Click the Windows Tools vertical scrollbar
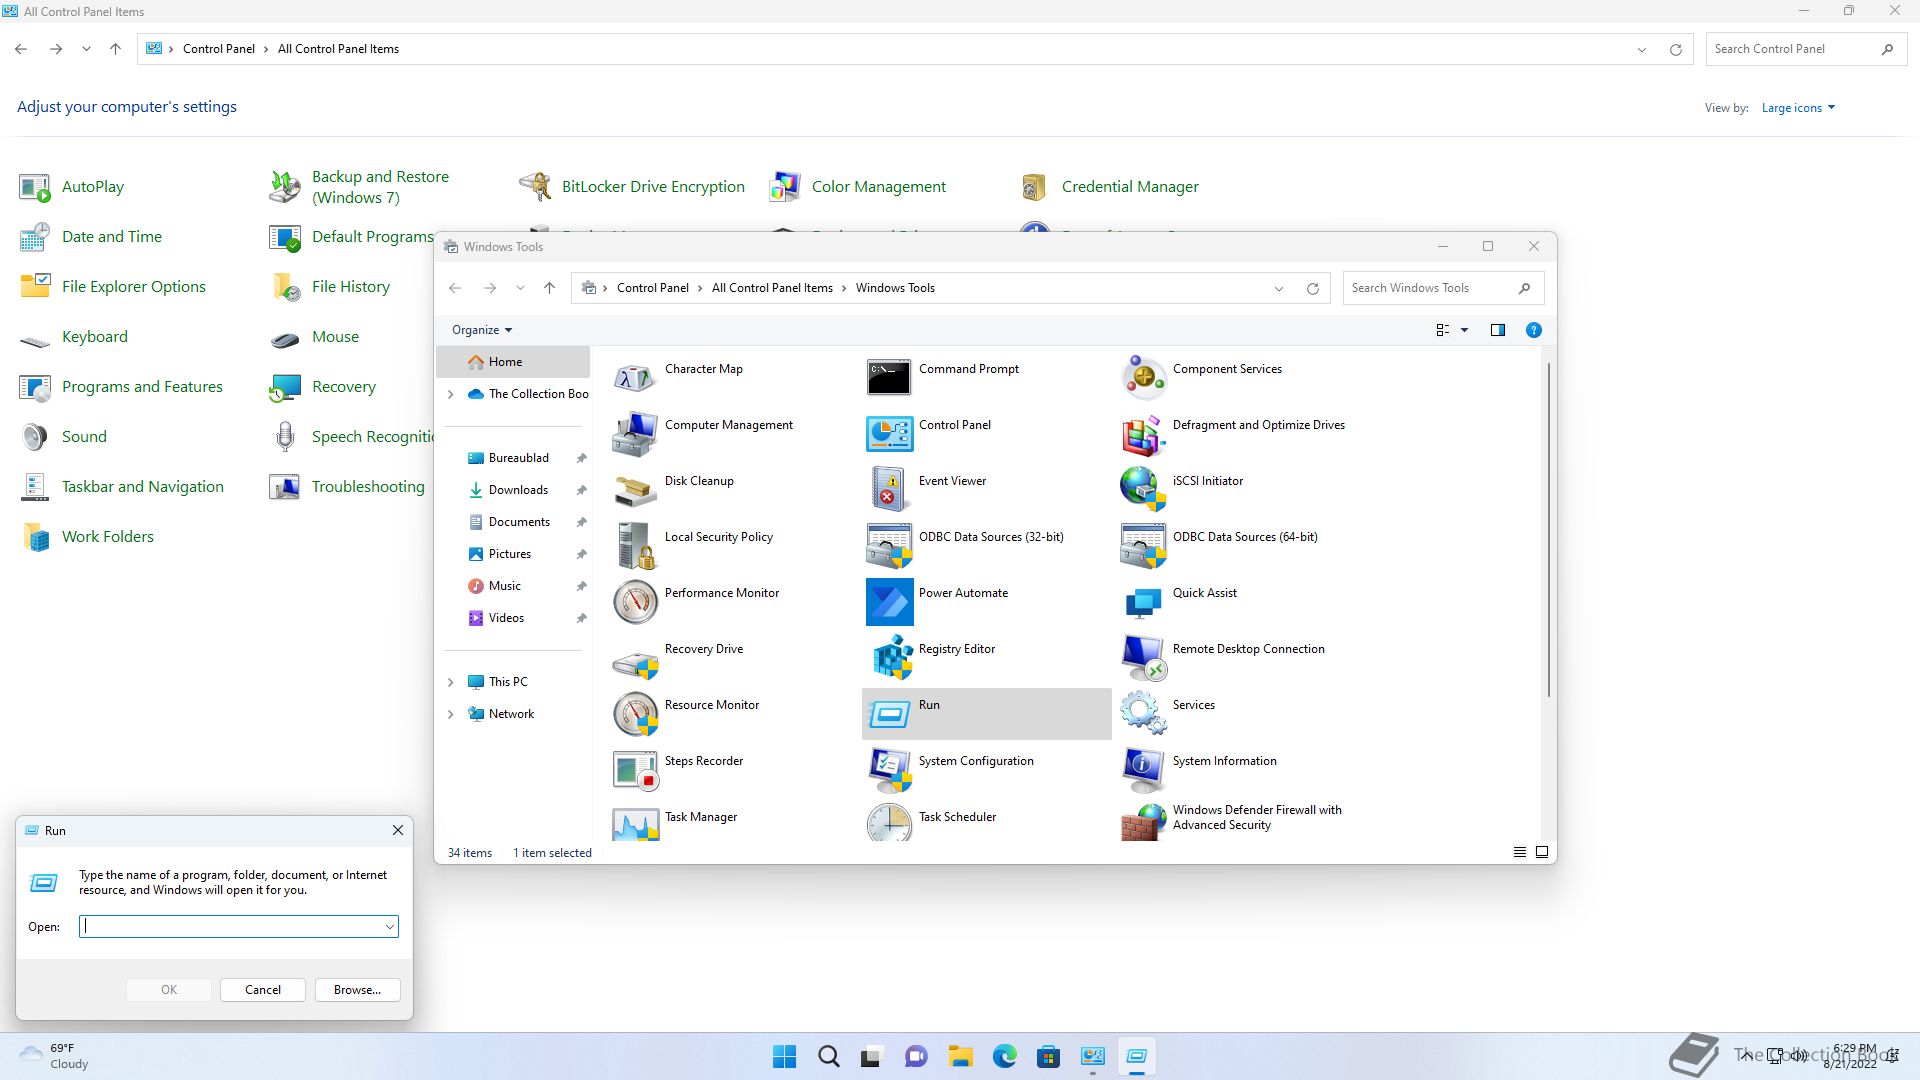The width and height of the screenshot is (1920, 1080). 1548,530
